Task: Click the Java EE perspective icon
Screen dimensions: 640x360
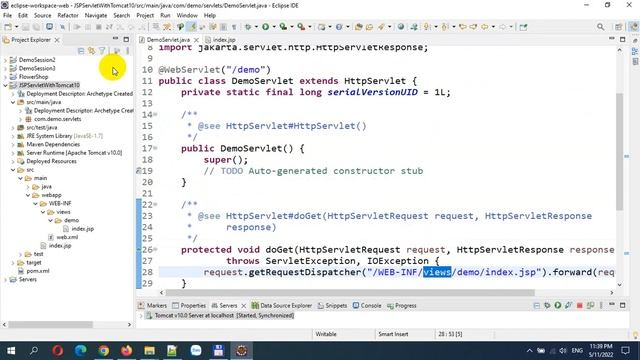Action: (633, 27)
